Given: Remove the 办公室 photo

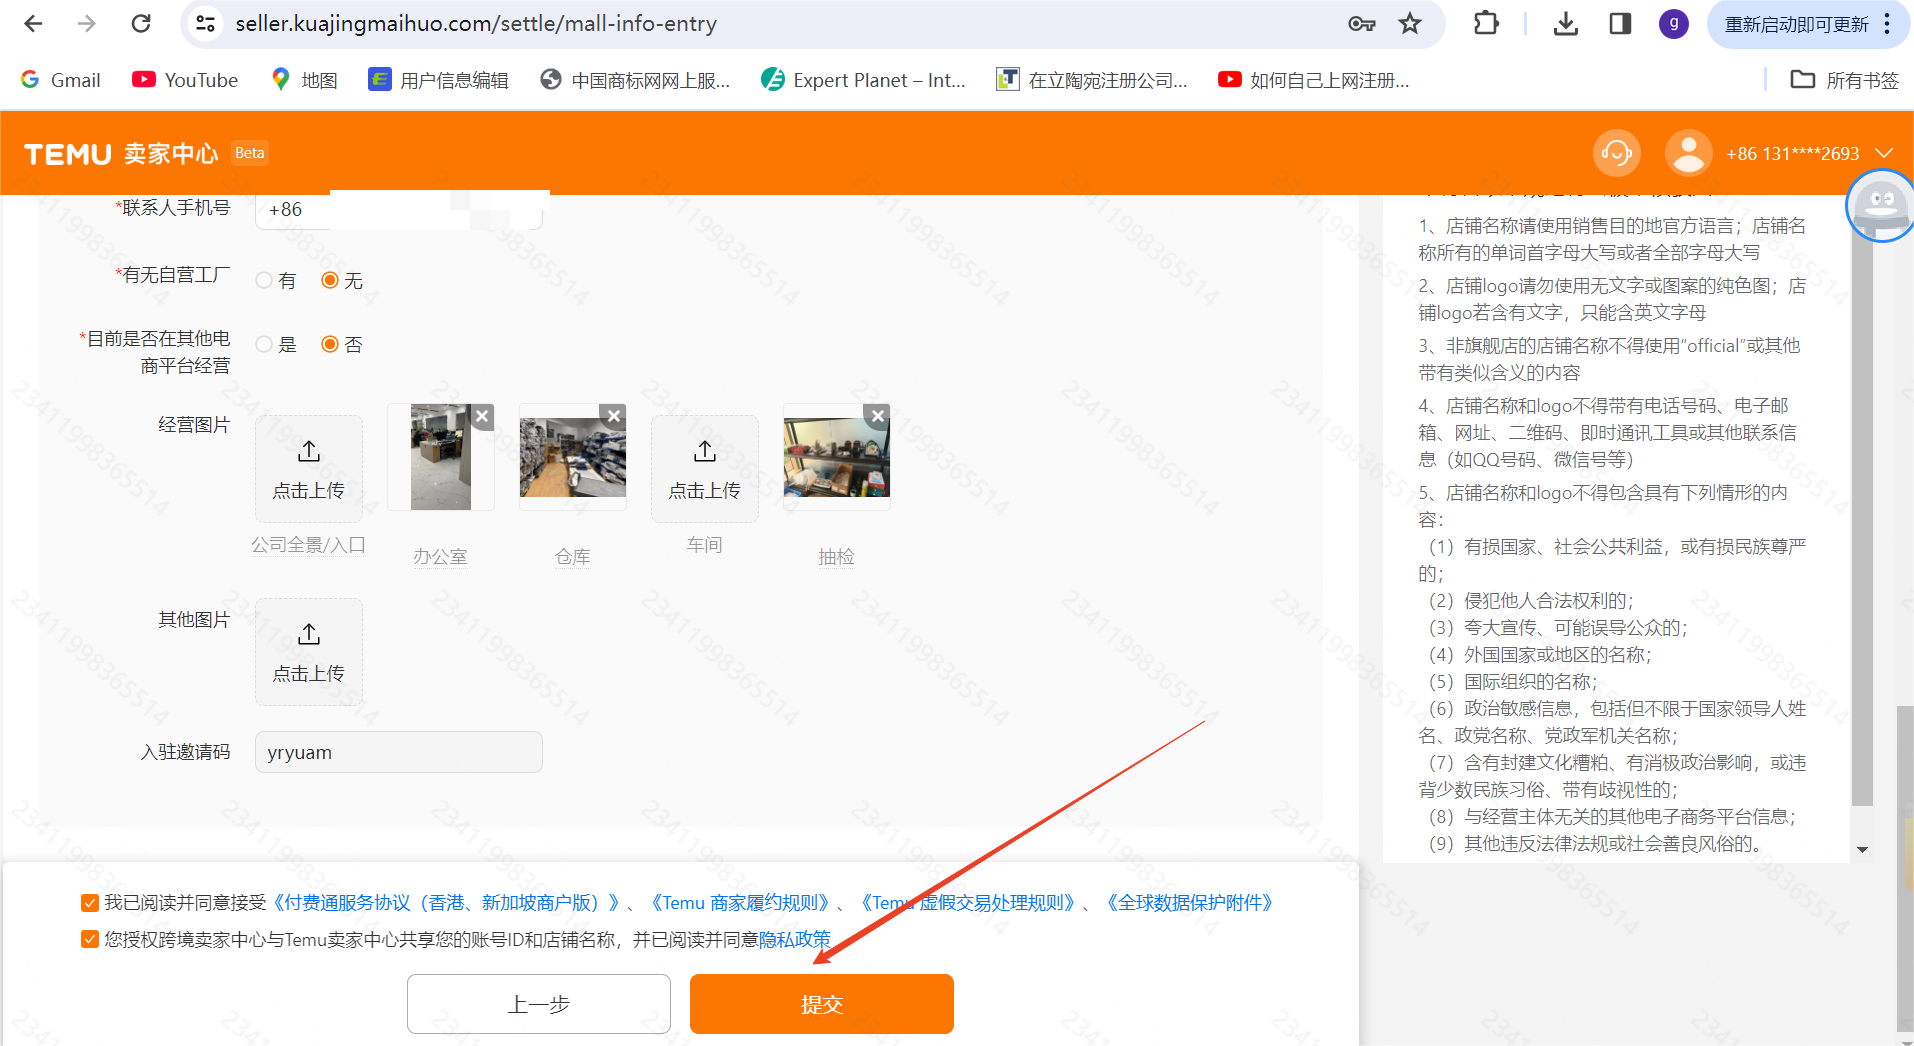Looking at the screenshot, I should pos(482,416).
